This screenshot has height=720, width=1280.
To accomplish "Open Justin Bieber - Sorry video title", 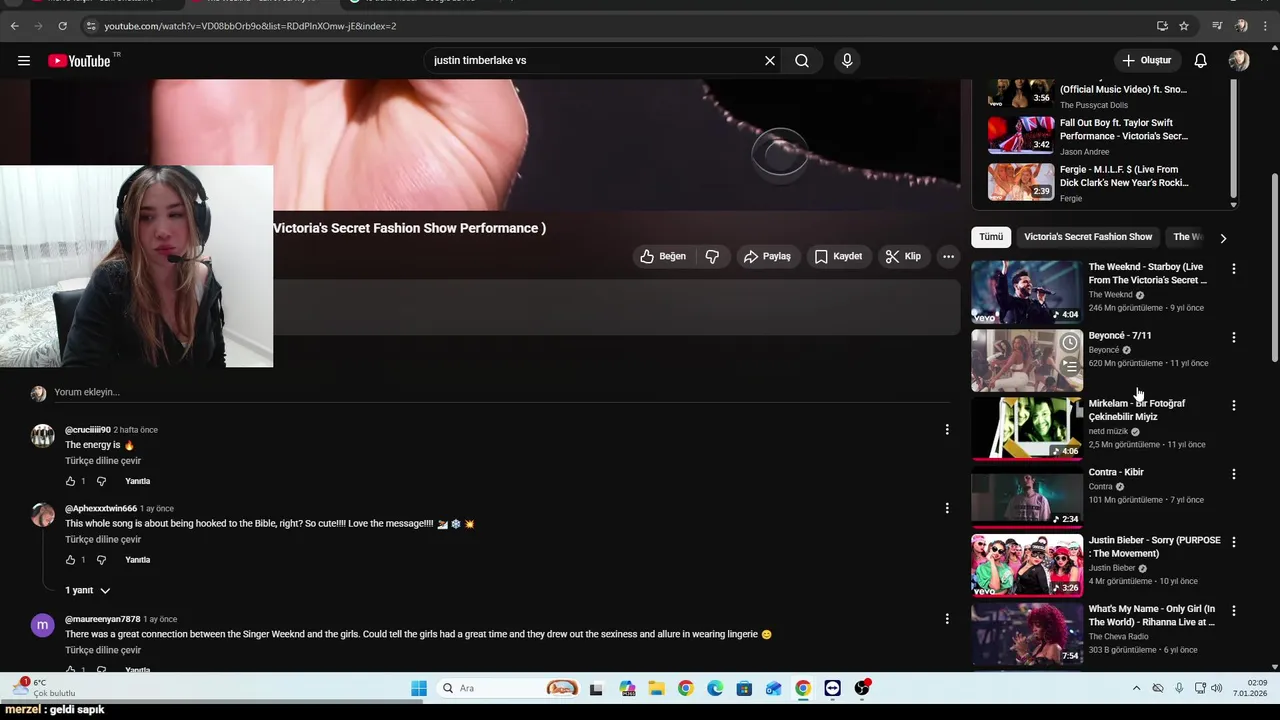I will click(1154, 547).
